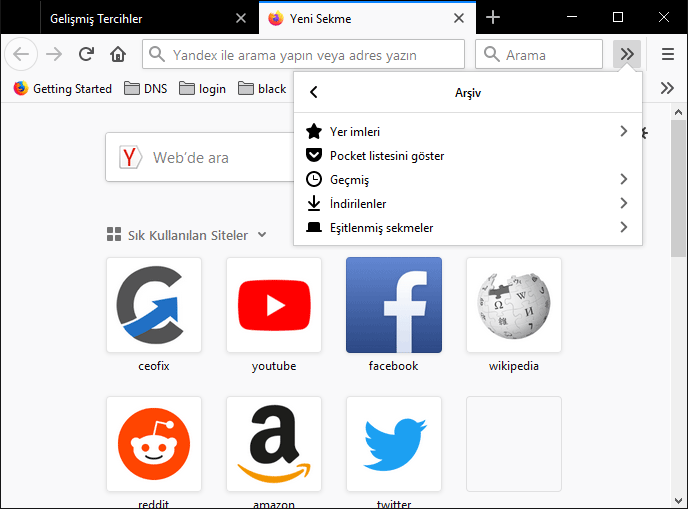Open the facebook top site tile
Screen dimensions: 688x509
coord(394,305)
